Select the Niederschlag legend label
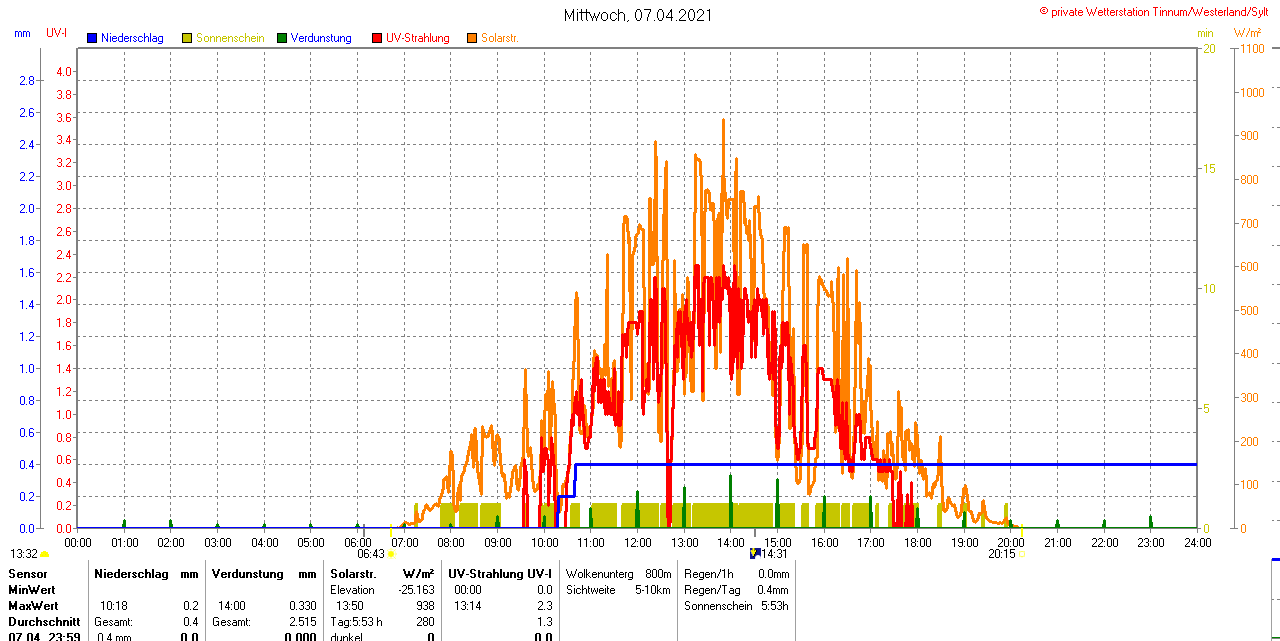 click(x=132, y=38)
